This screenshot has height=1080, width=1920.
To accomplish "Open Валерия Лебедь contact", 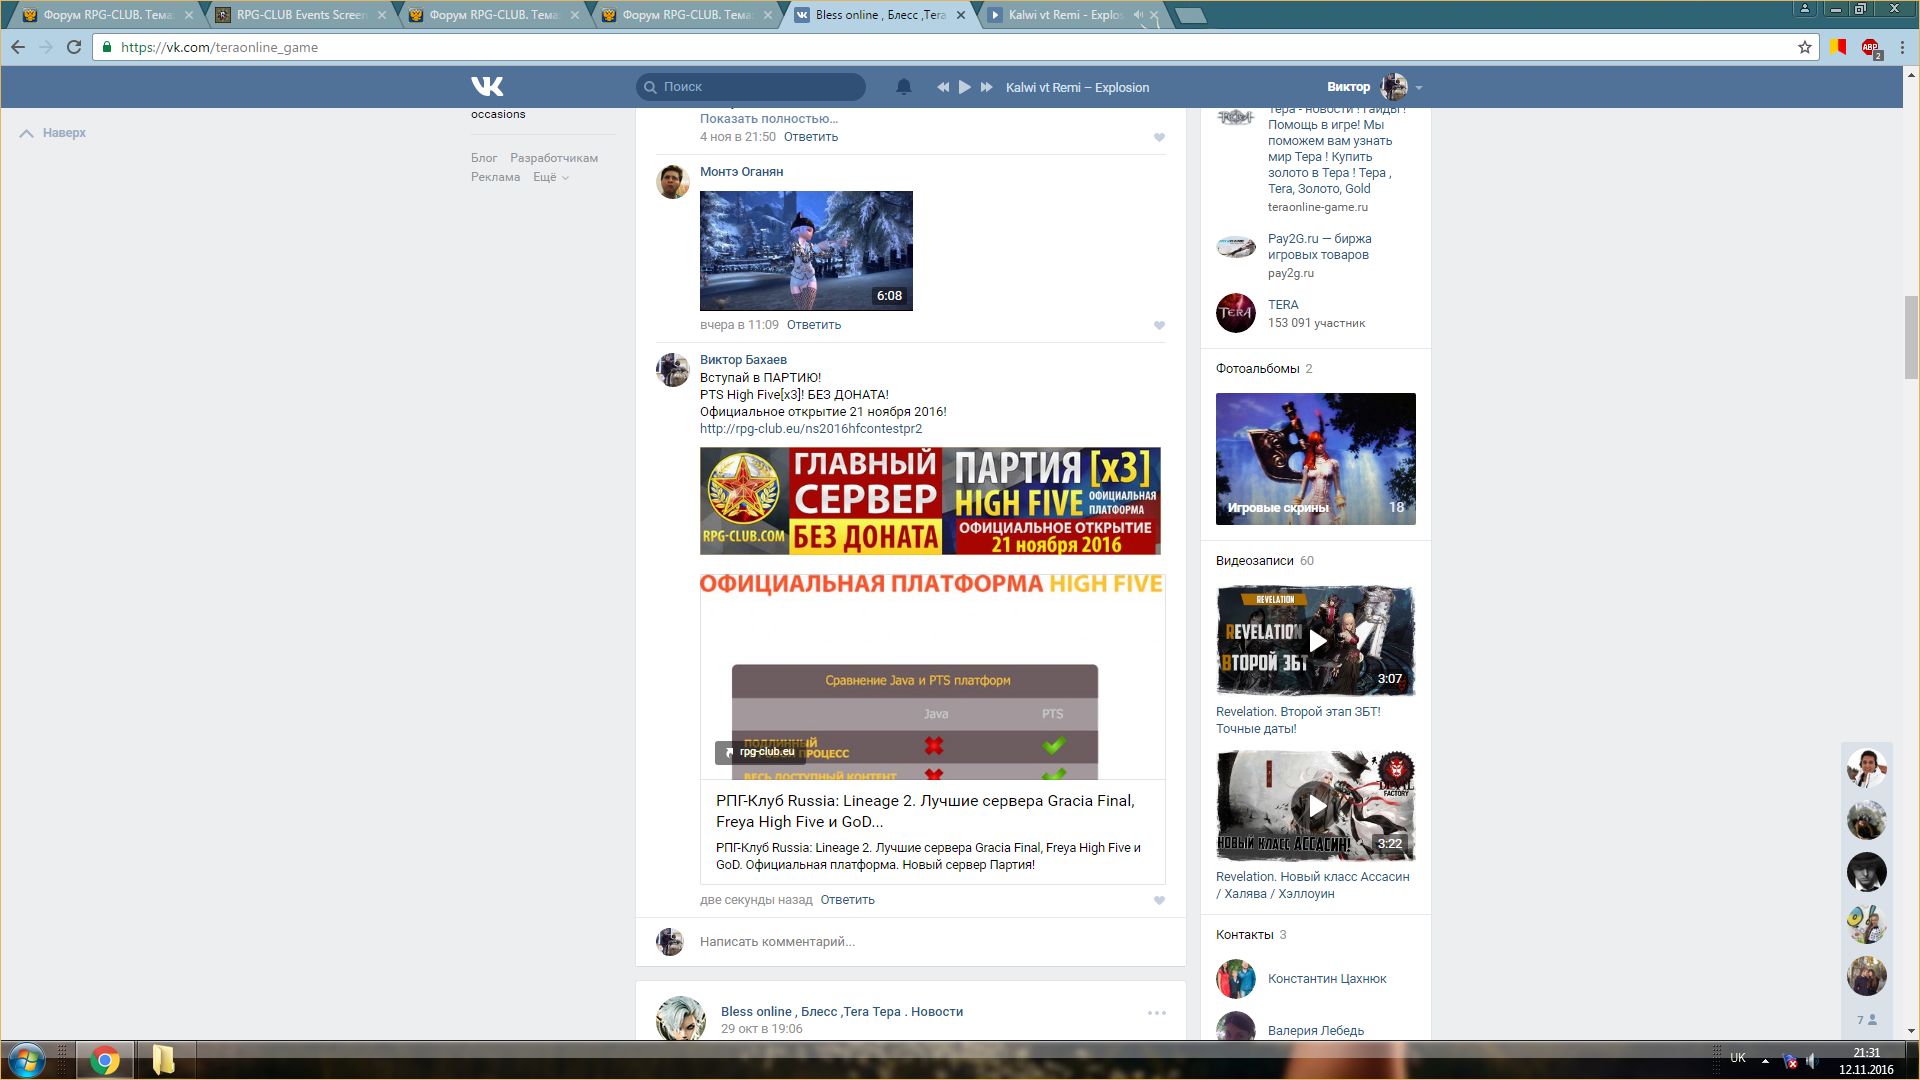I will pos(1315,1031).
